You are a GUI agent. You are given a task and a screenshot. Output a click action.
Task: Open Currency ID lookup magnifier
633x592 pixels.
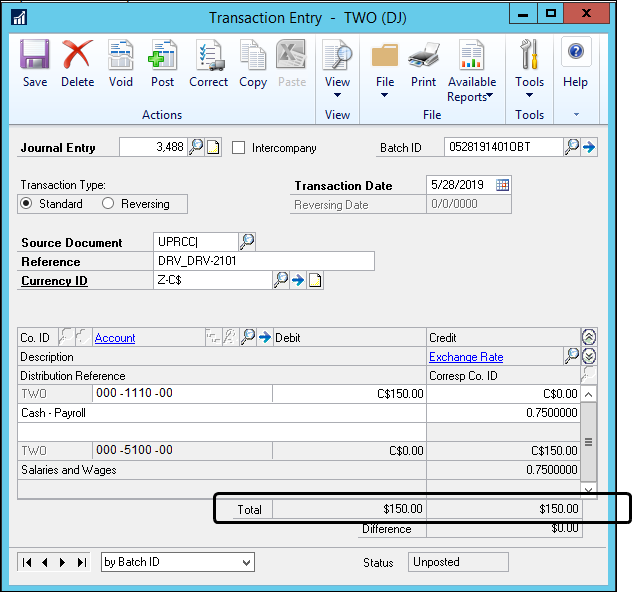(x=281, y=280)
